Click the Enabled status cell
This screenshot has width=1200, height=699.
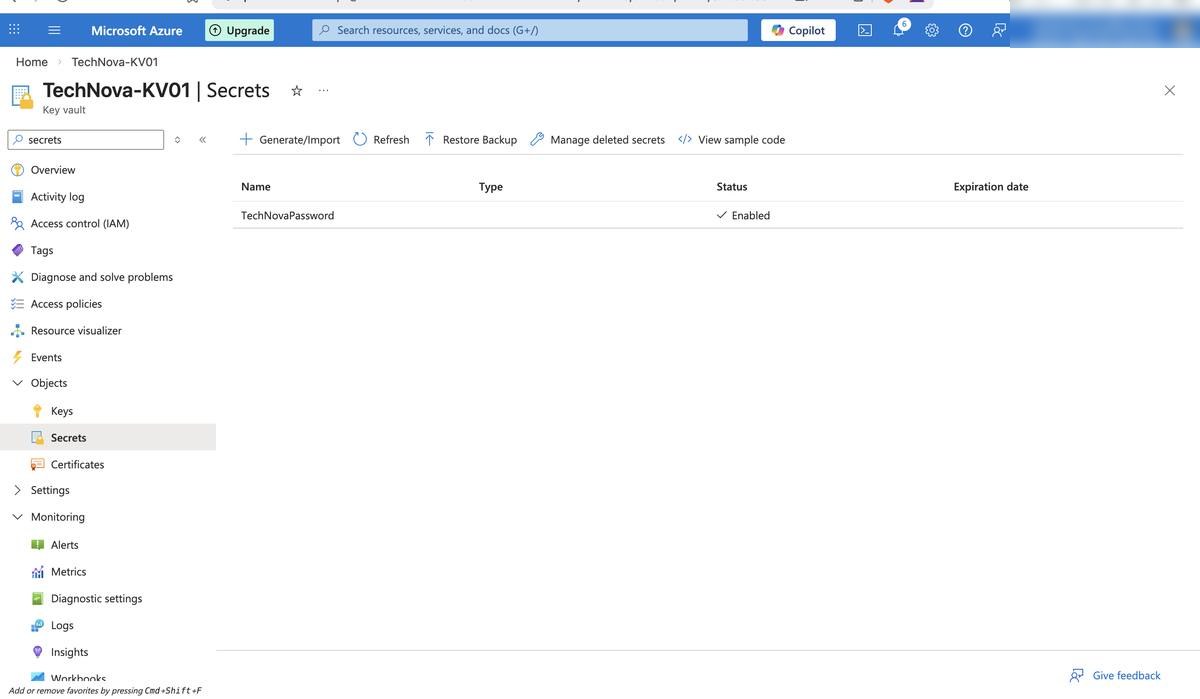pyautogui.click(x=743, y=215)
